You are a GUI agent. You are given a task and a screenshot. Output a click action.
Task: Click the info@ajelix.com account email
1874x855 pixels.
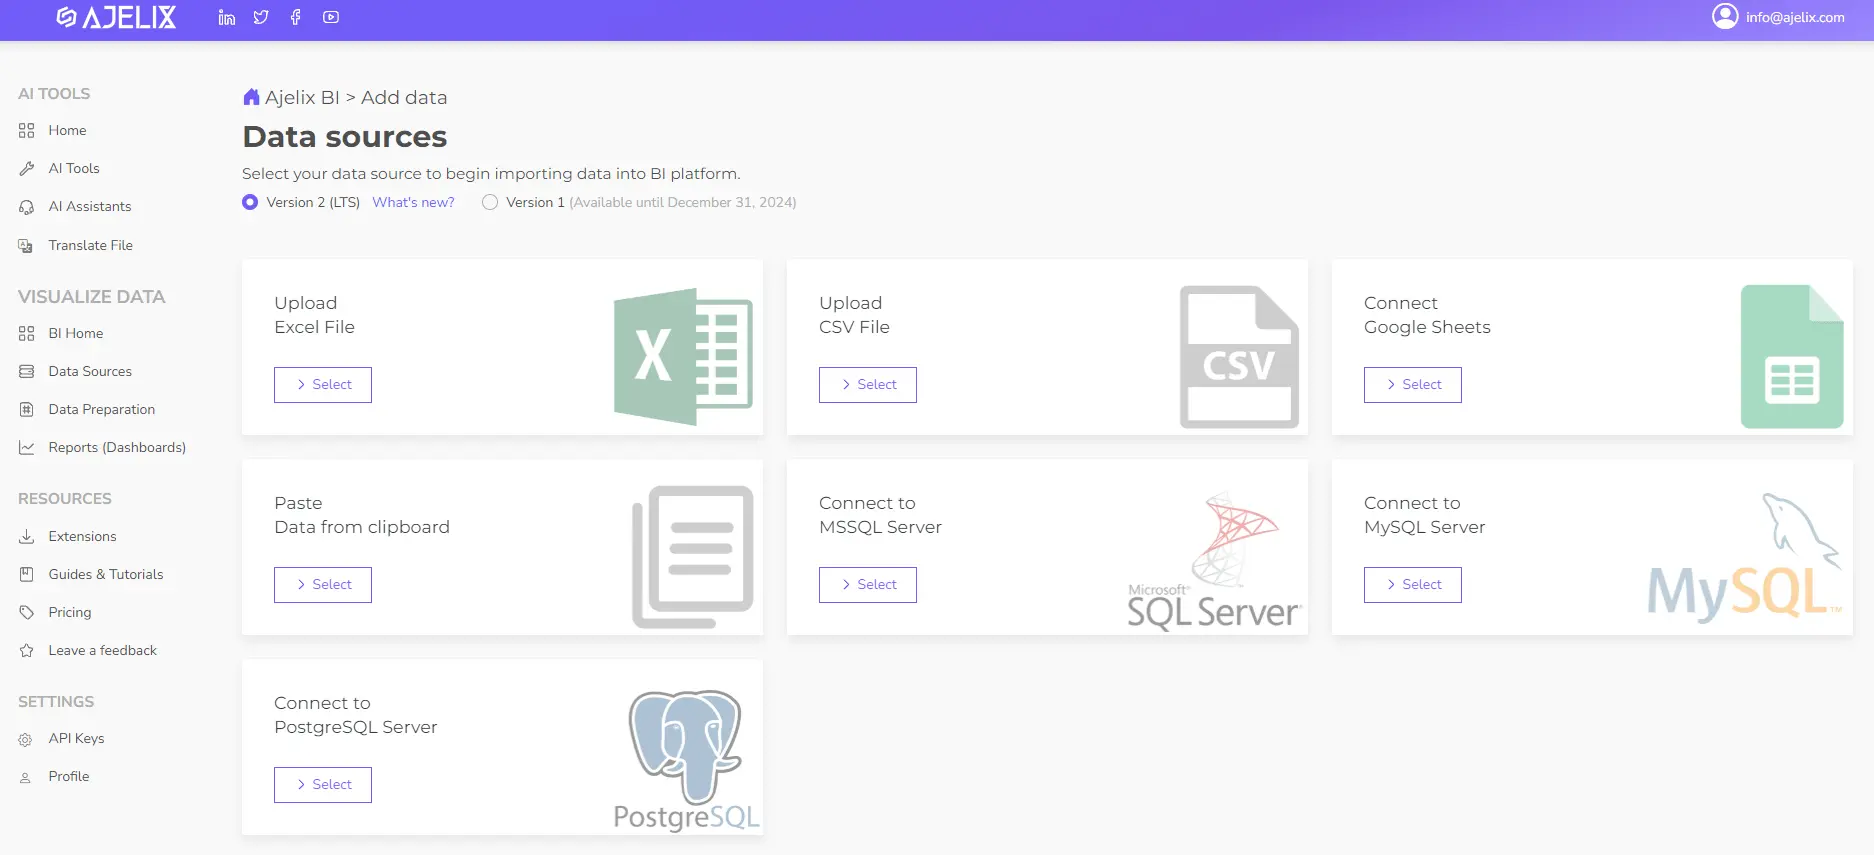[1795, 17]
